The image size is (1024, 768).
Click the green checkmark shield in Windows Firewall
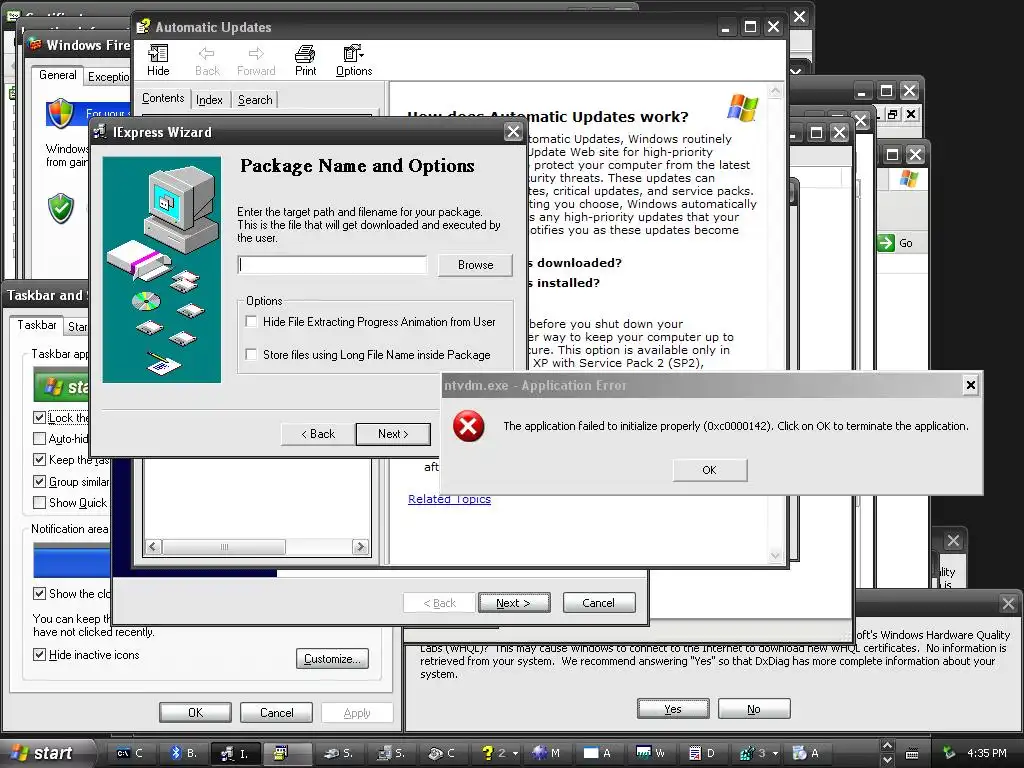click(61, 208)
